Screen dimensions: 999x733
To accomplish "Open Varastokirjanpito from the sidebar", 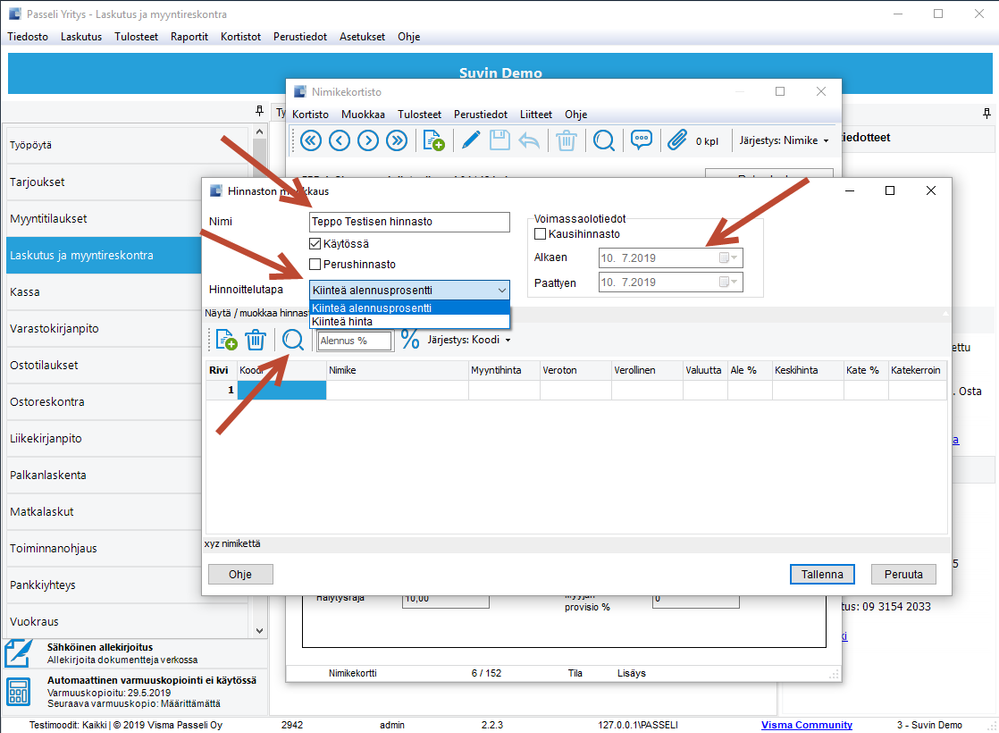I will (104, 329).
